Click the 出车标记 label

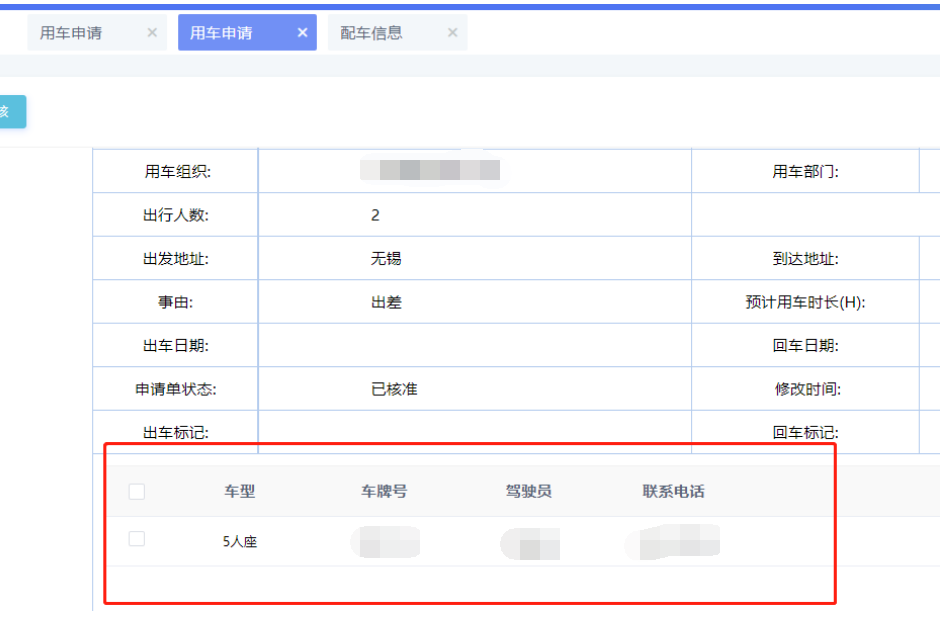176,432
